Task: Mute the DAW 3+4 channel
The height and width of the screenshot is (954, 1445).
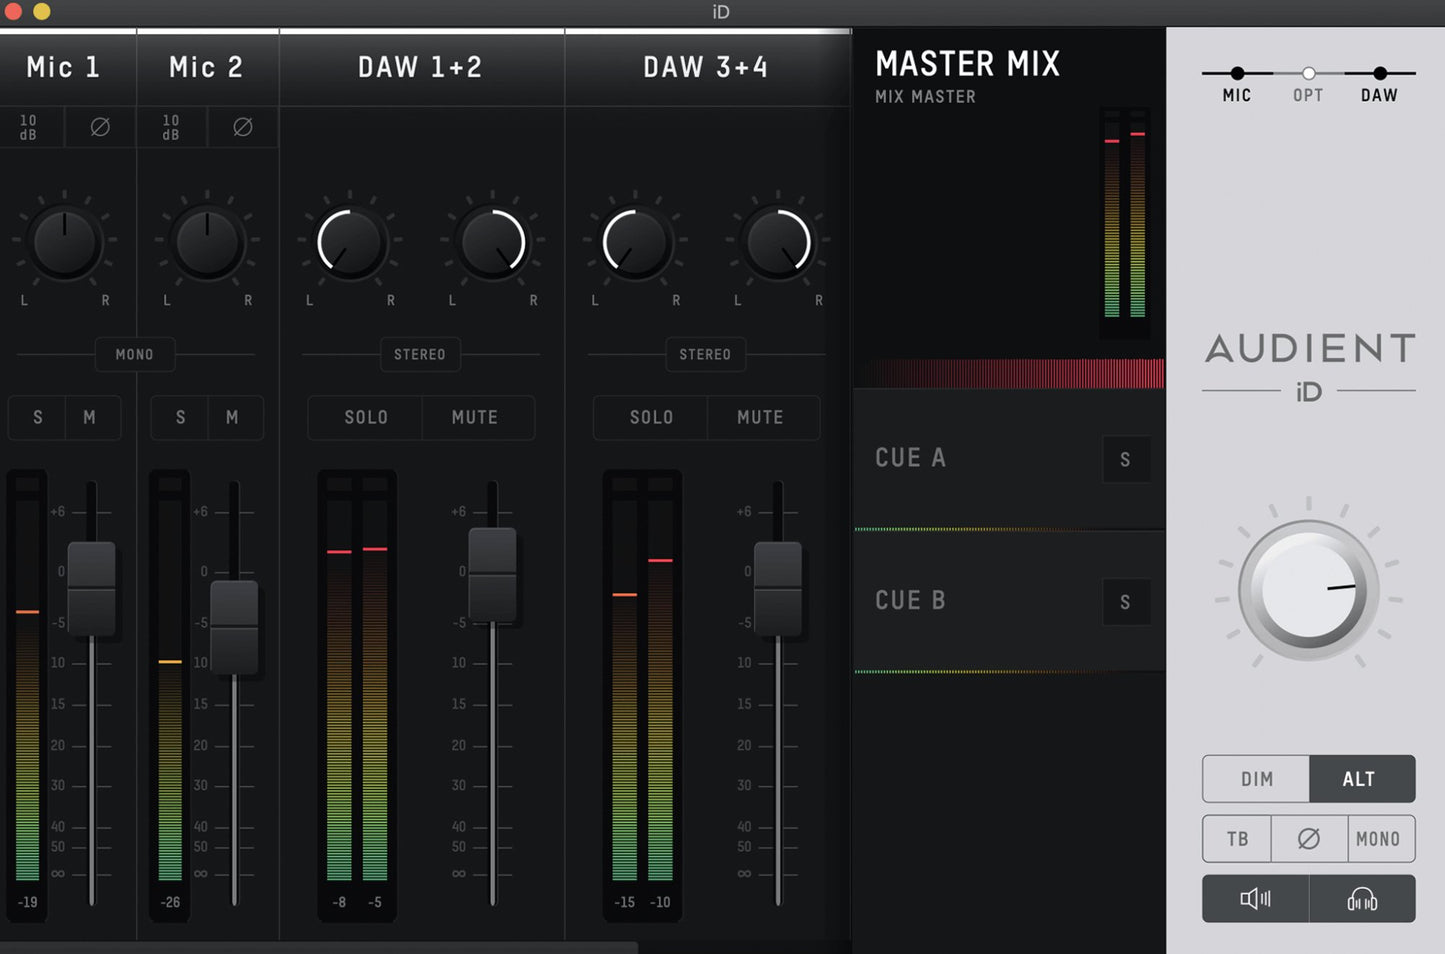Action: tap(762, 417)
